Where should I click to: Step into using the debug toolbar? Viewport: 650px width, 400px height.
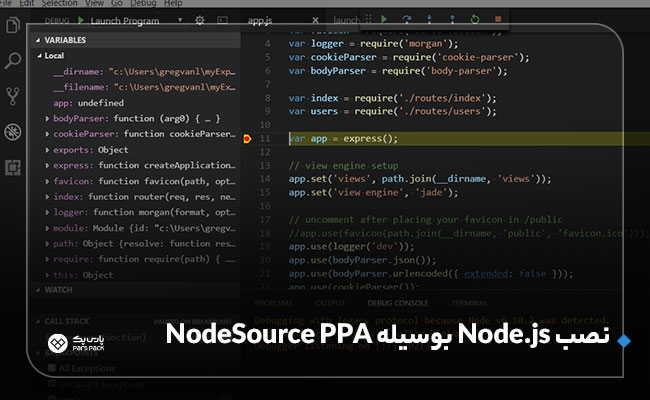coord(429,19)
